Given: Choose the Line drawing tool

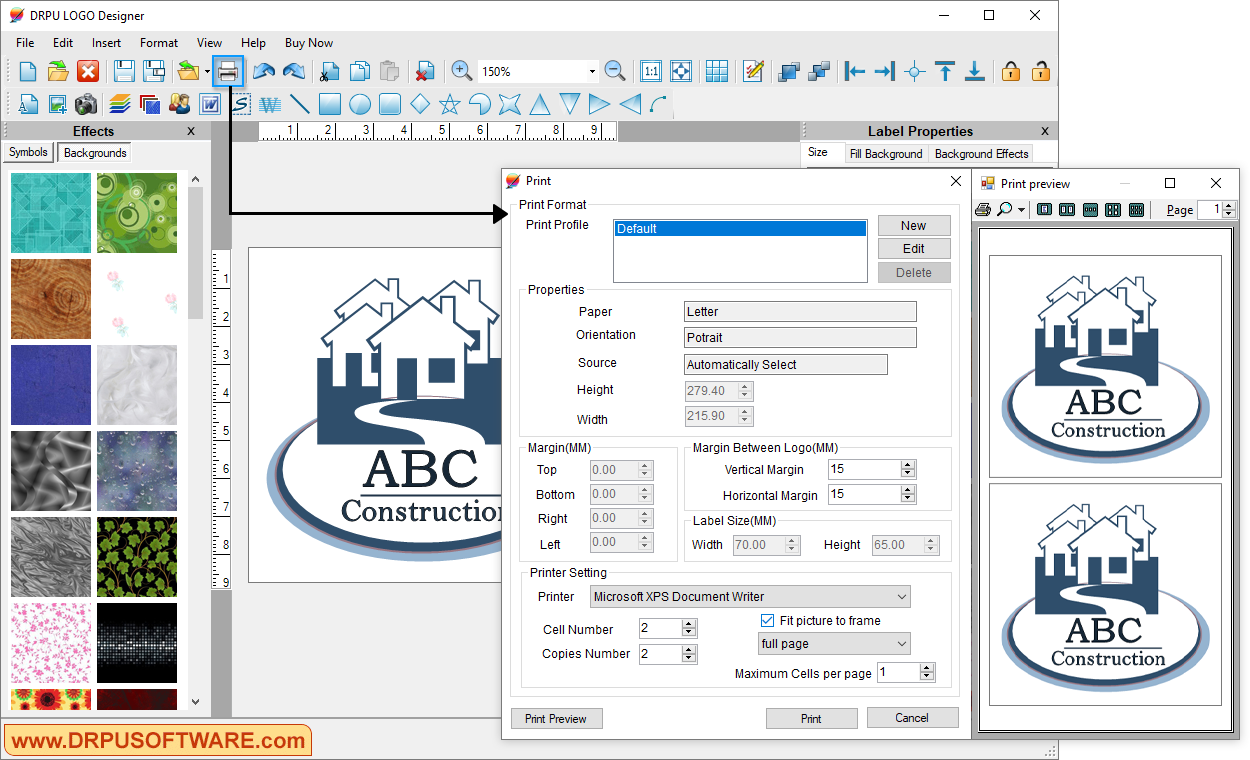Looking at the screenshot, I should coord(300,103).
